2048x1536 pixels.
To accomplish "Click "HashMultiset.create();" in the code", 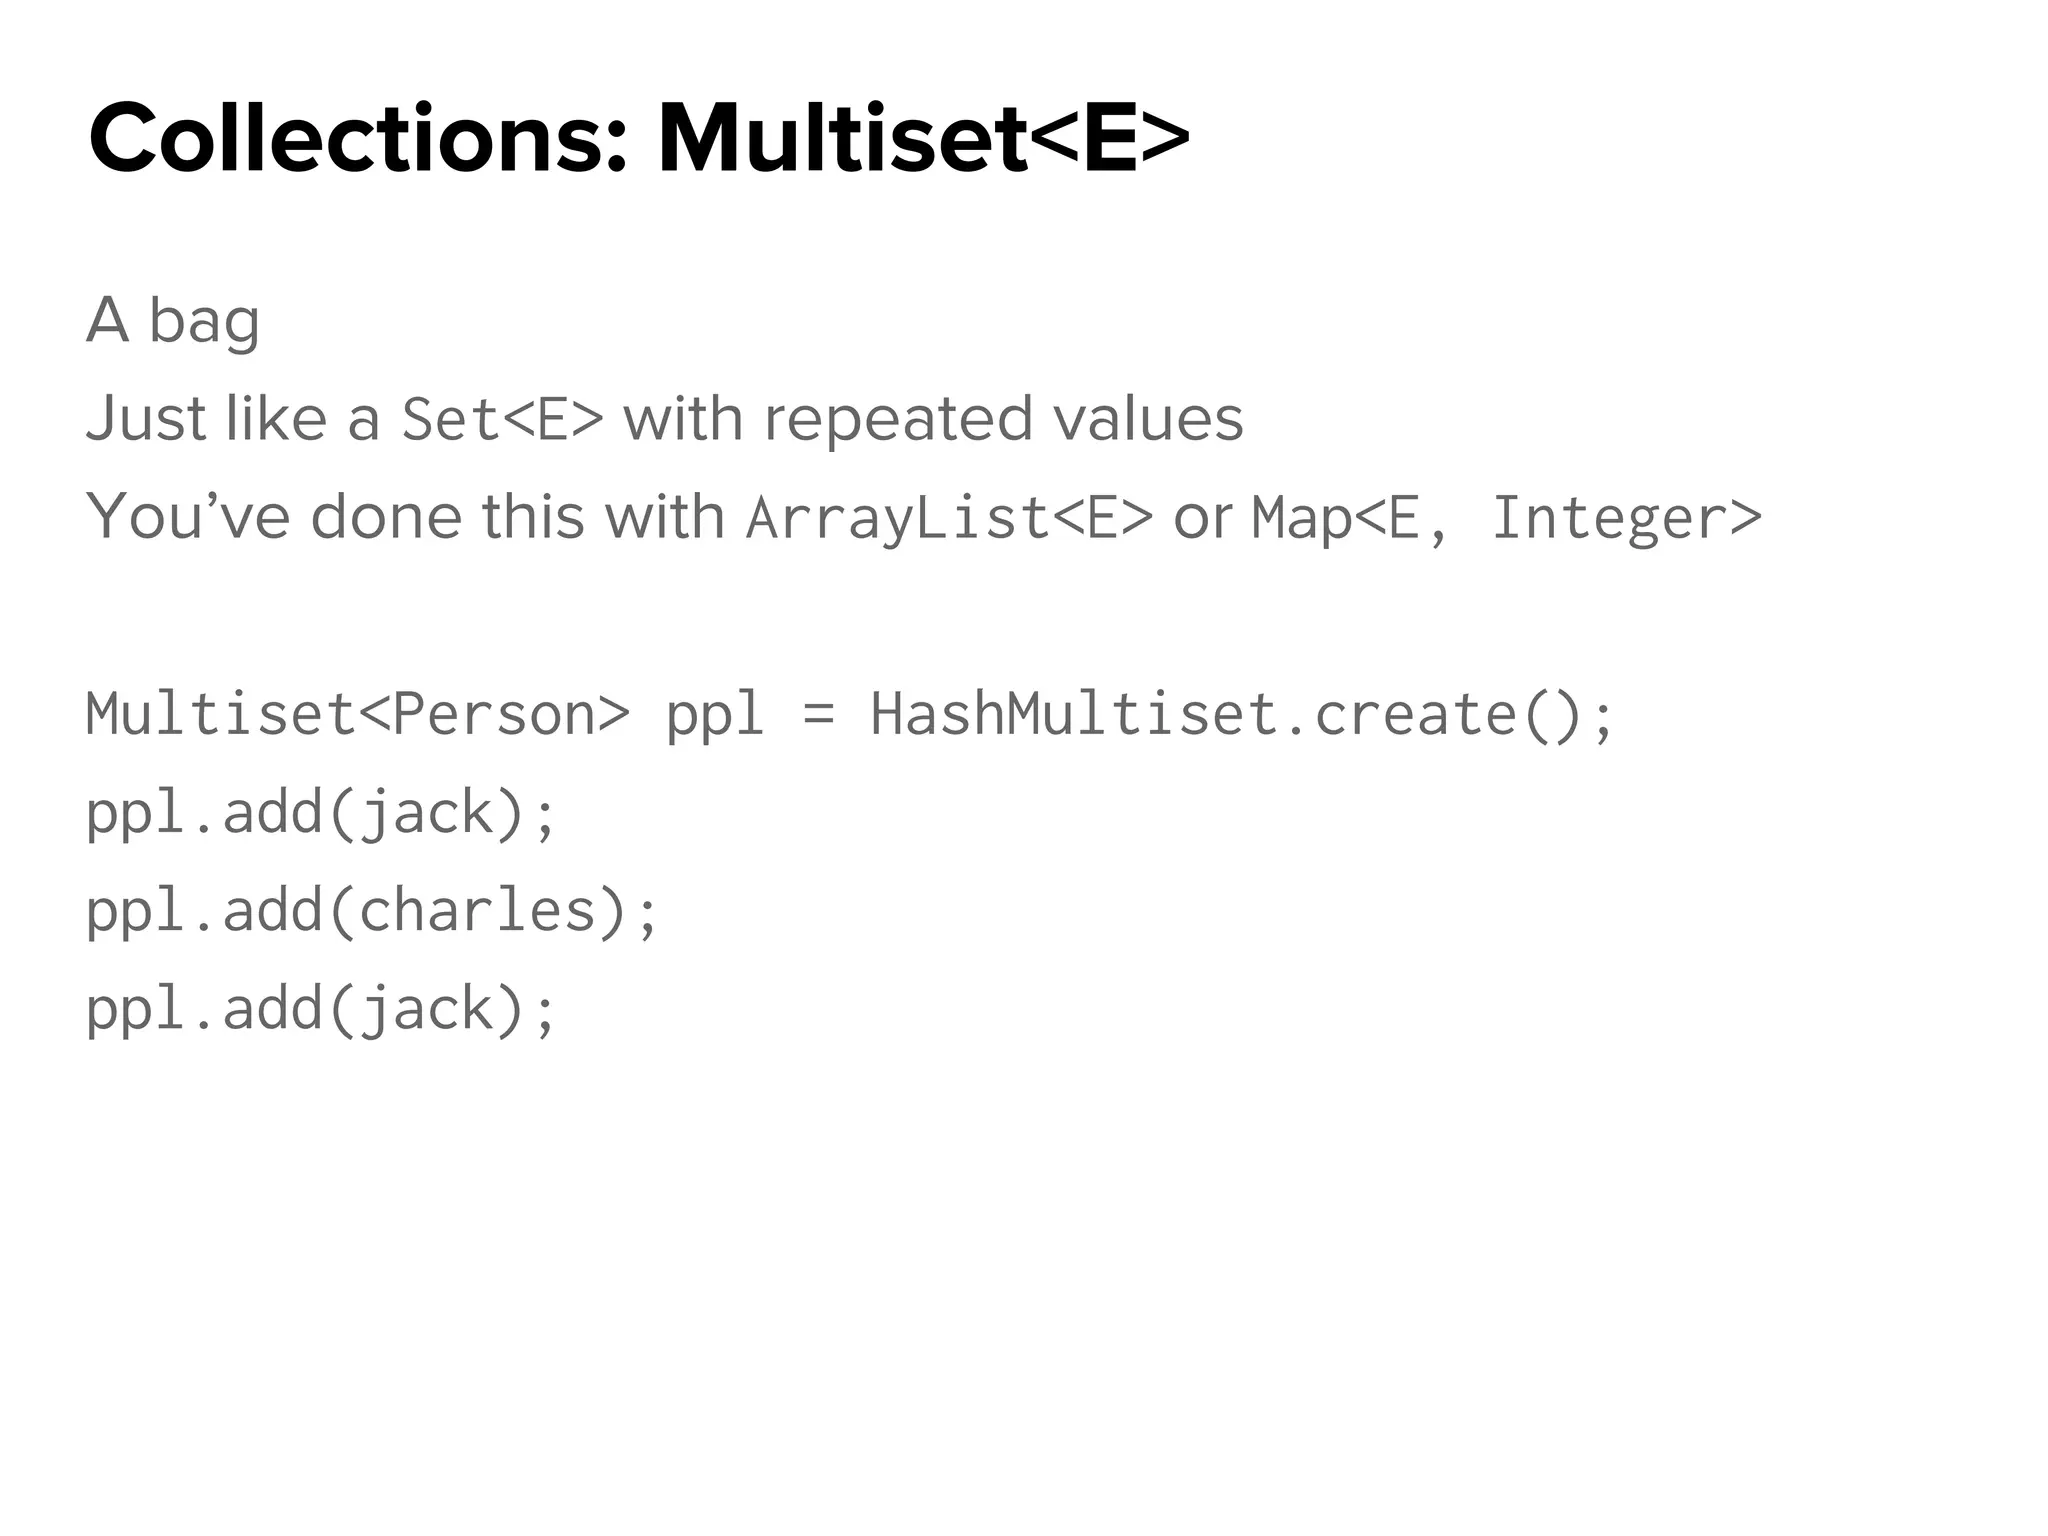I will pos(1242,715).
